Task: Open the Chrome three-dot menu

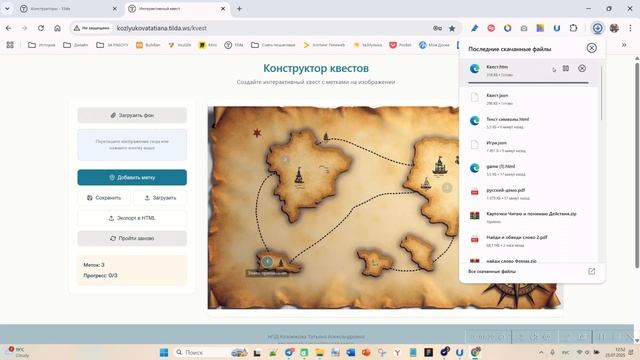Action: pos(630,28)
